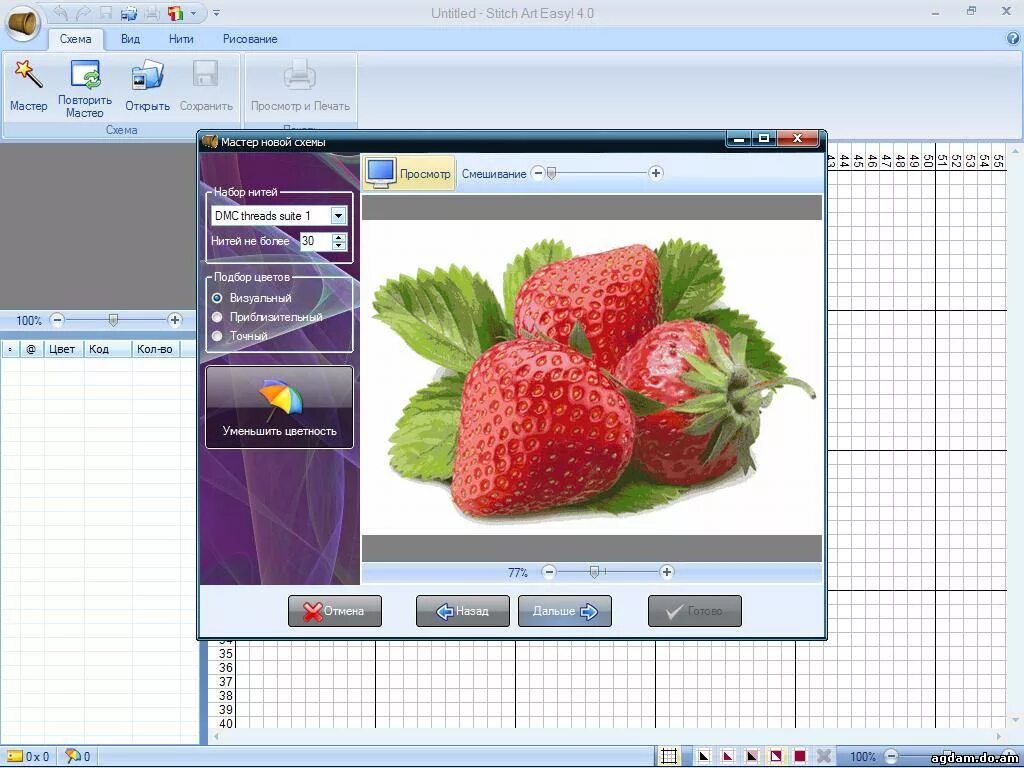This screenshot has width=1024, height=768.
Task: Open the DMC threads suite 1 dropdown
Action: 338,215
